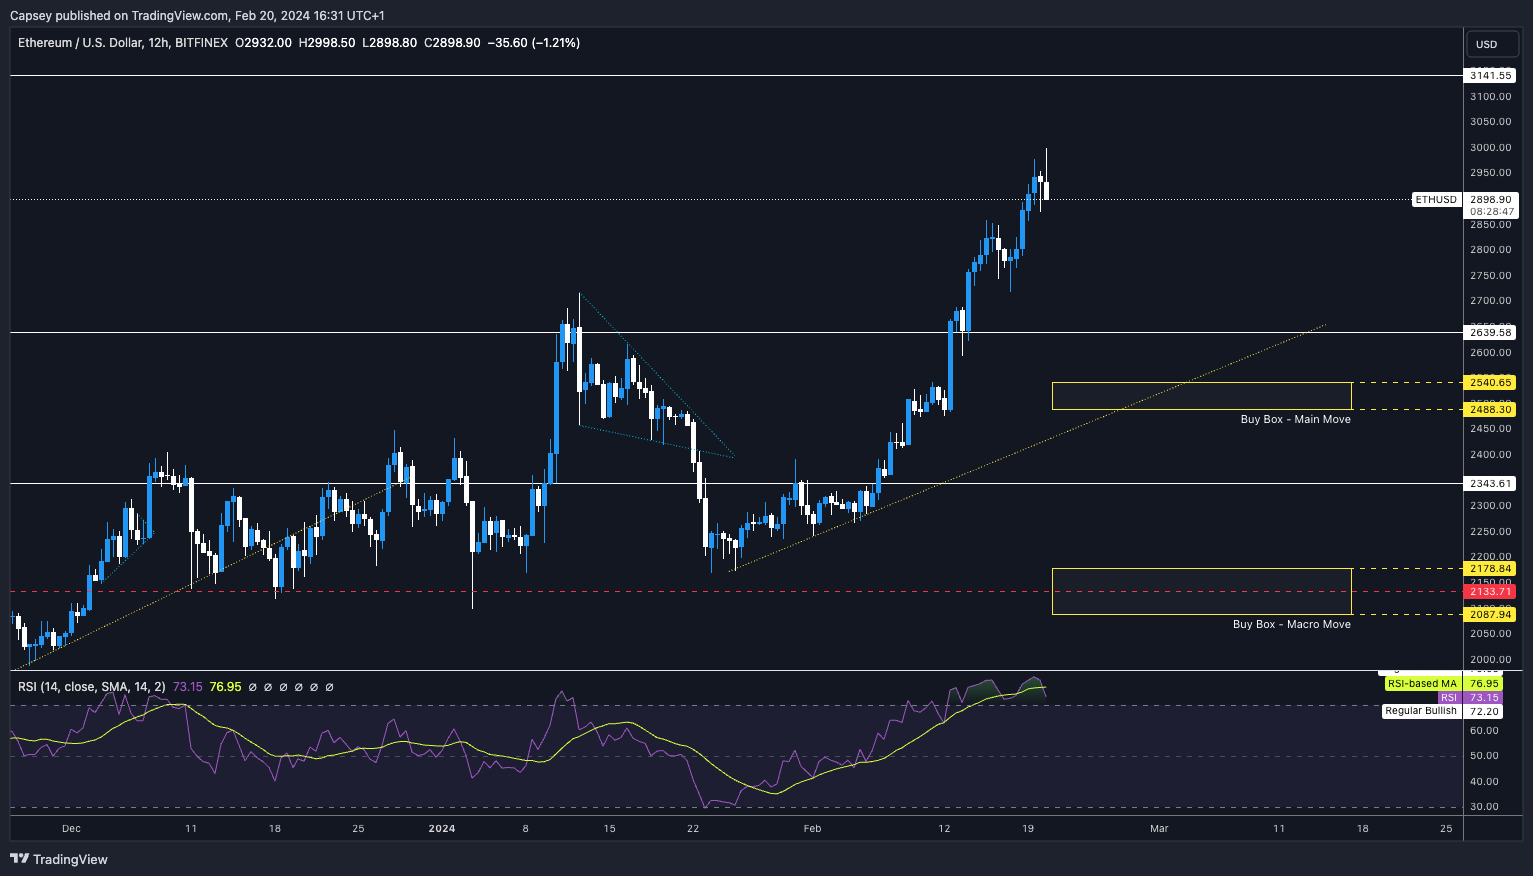1533x876 pixels.
Task: Click the ETHUSD price label tag
Action: pos(1435,200)
